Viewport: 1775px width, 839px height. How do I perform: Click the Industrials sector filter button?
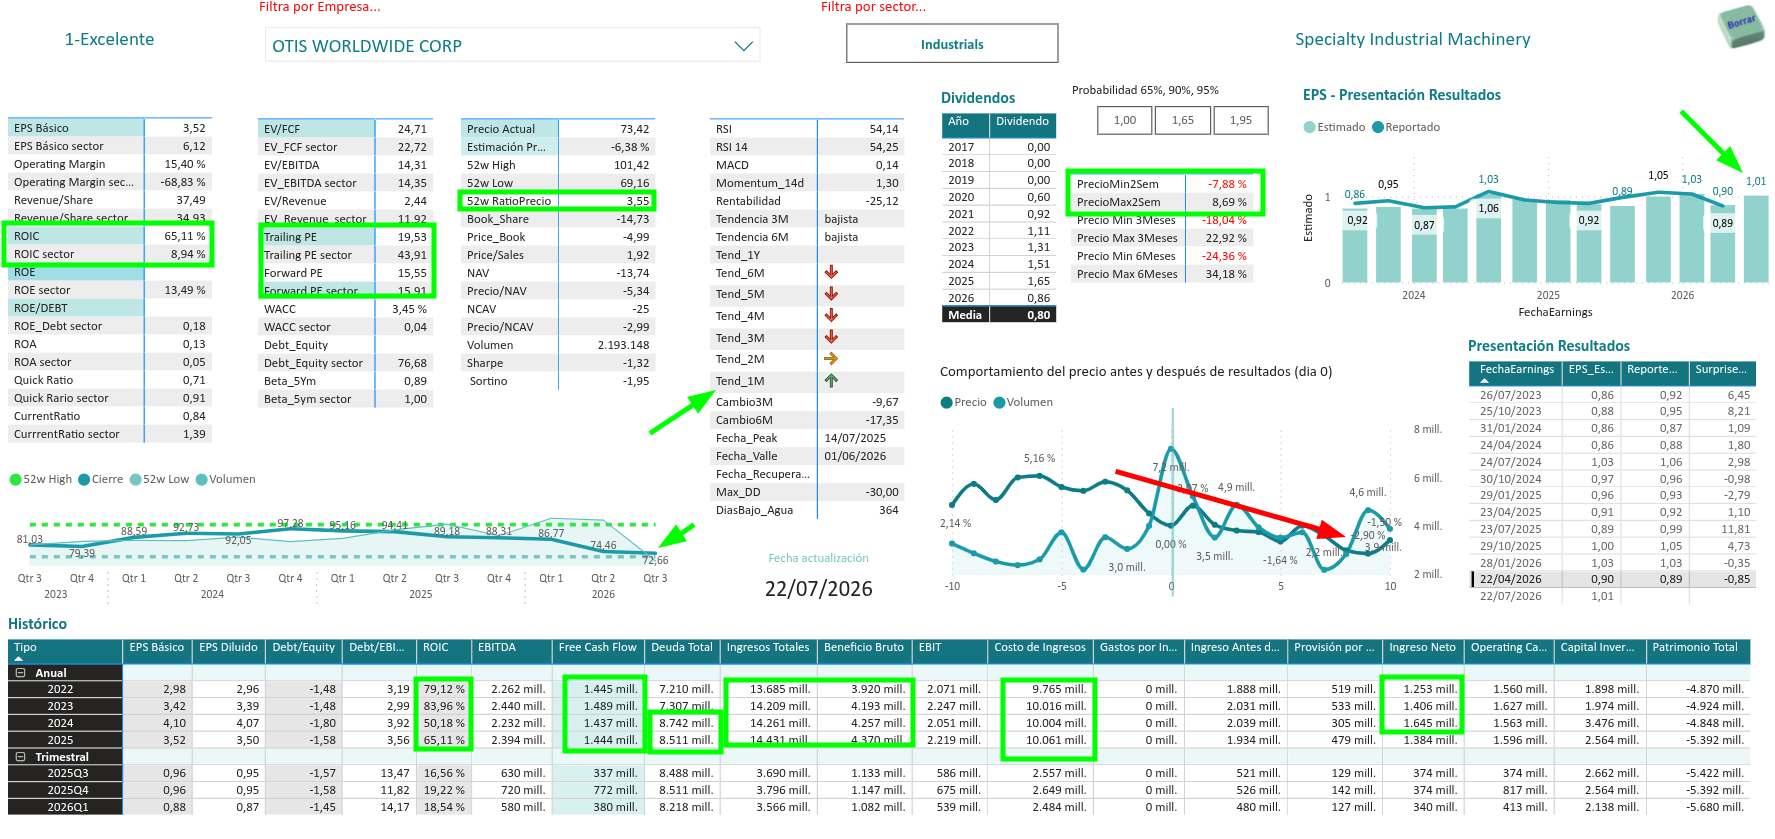point(952,44)
